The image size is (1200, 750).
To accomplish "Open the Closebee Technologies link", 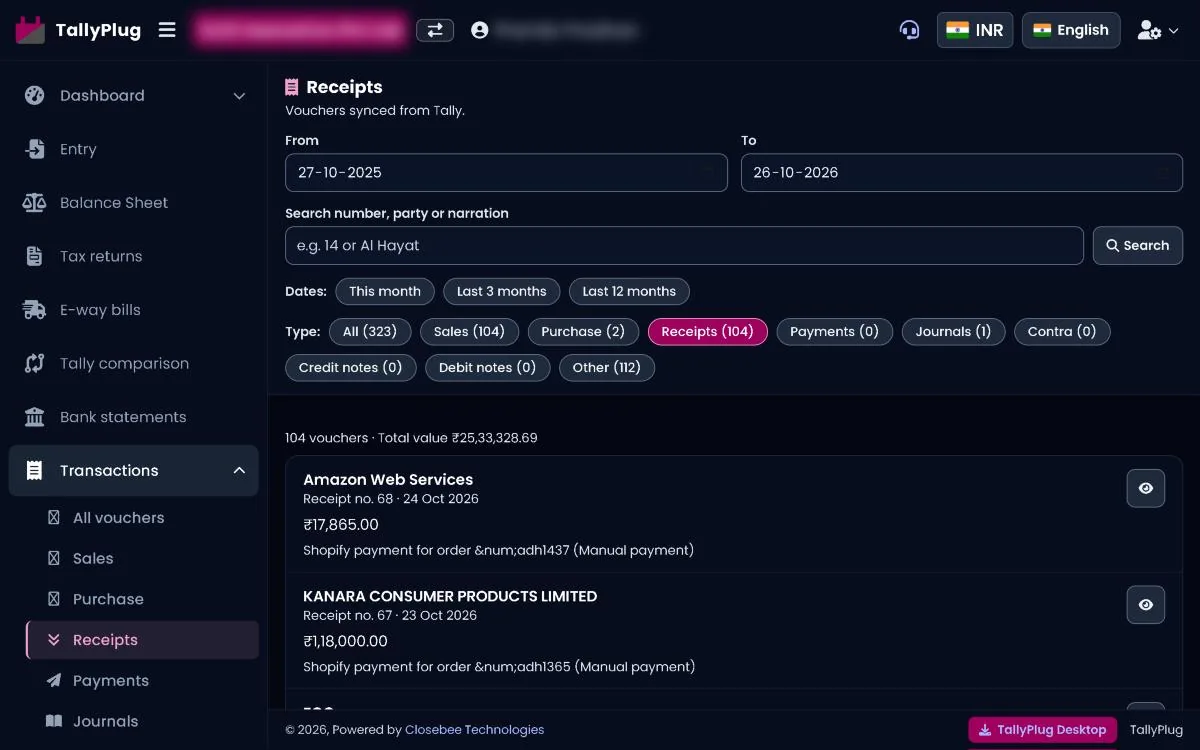I will (474, 730).
